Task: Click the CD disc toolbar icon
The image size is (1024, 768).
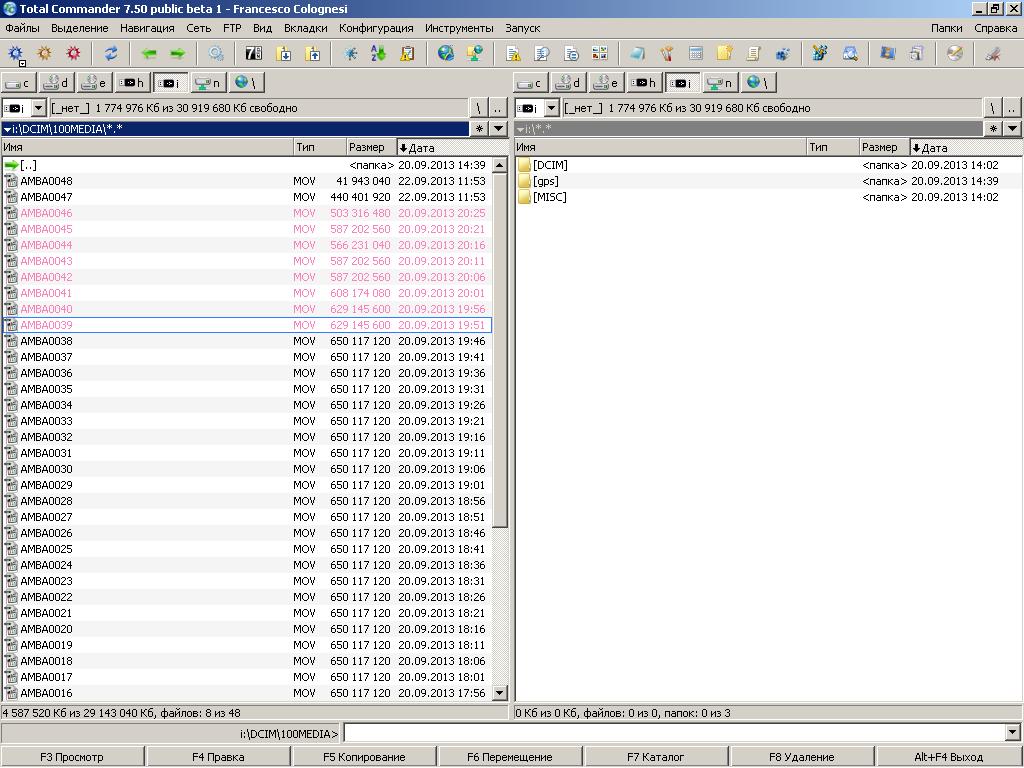Action: [955, 54]
